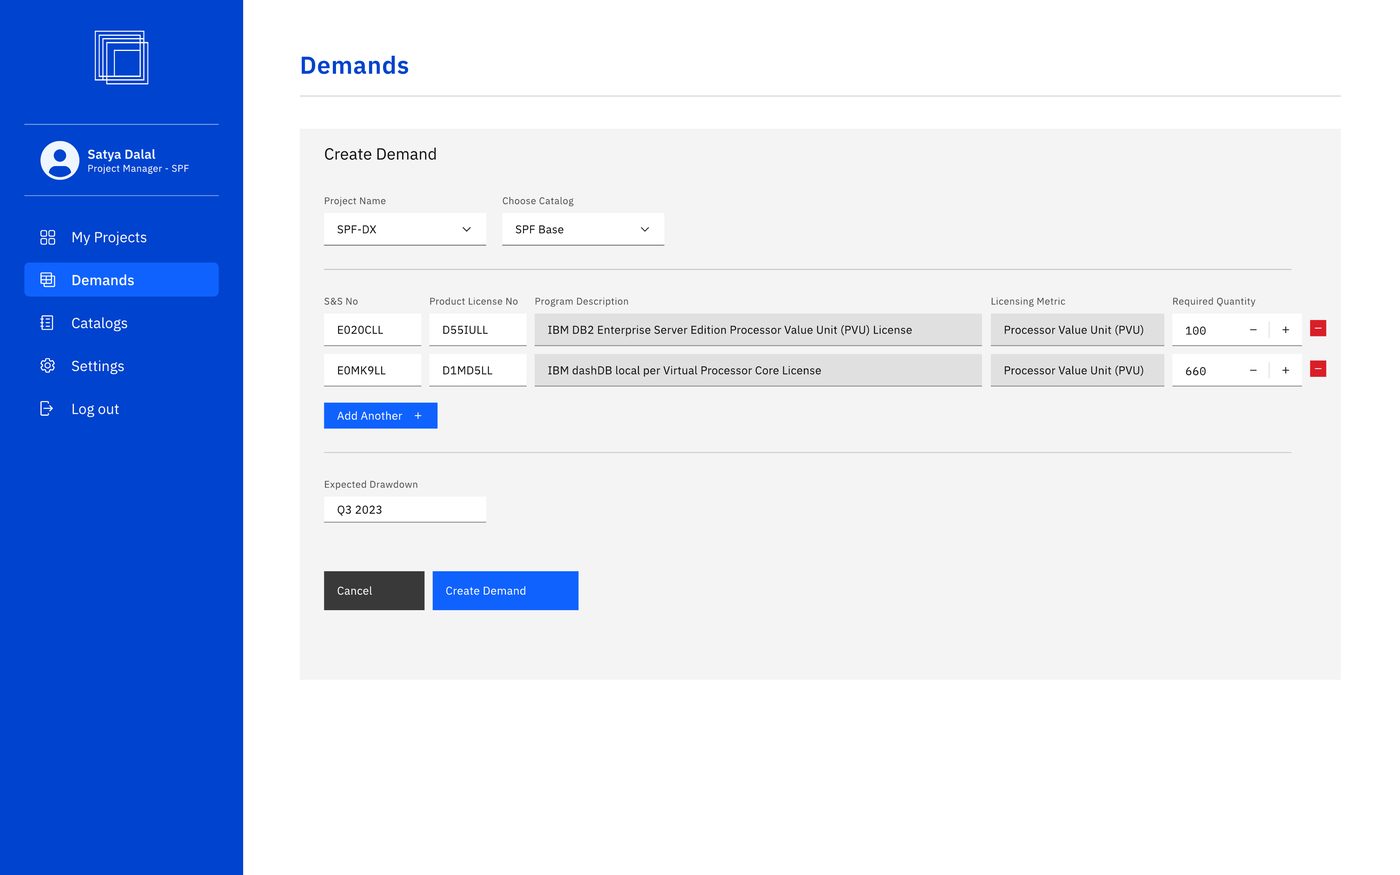Click the S&S No field E0MK9LL

pos(372,370)
